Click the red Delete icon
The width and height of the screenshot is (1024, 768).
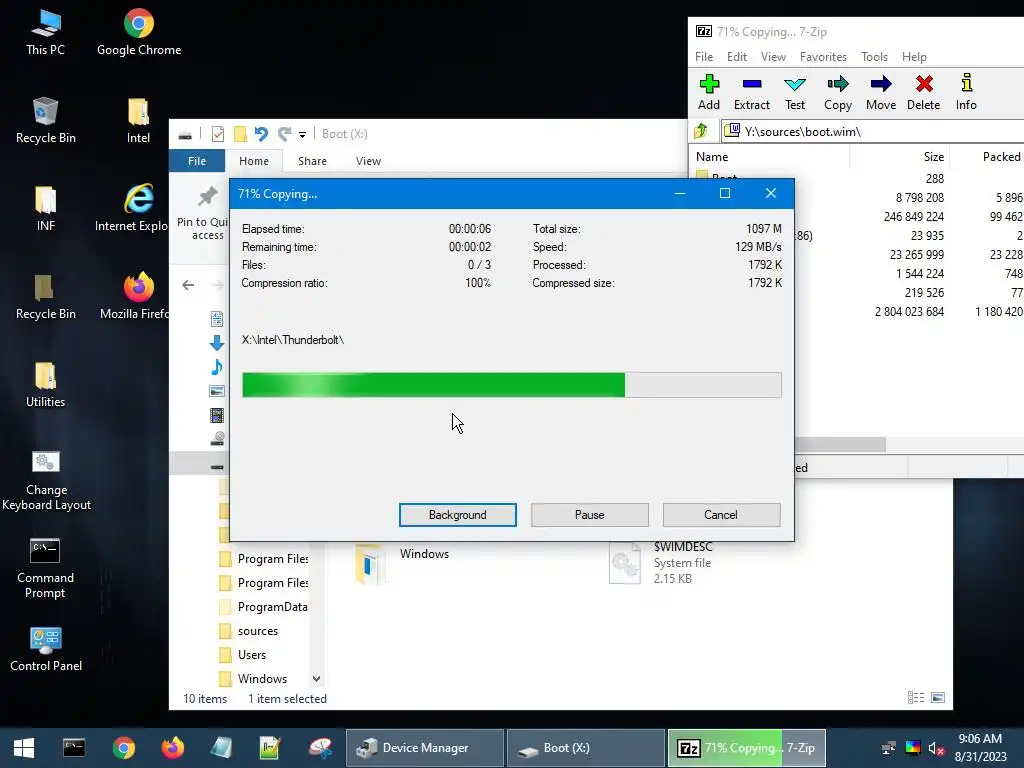923,93
